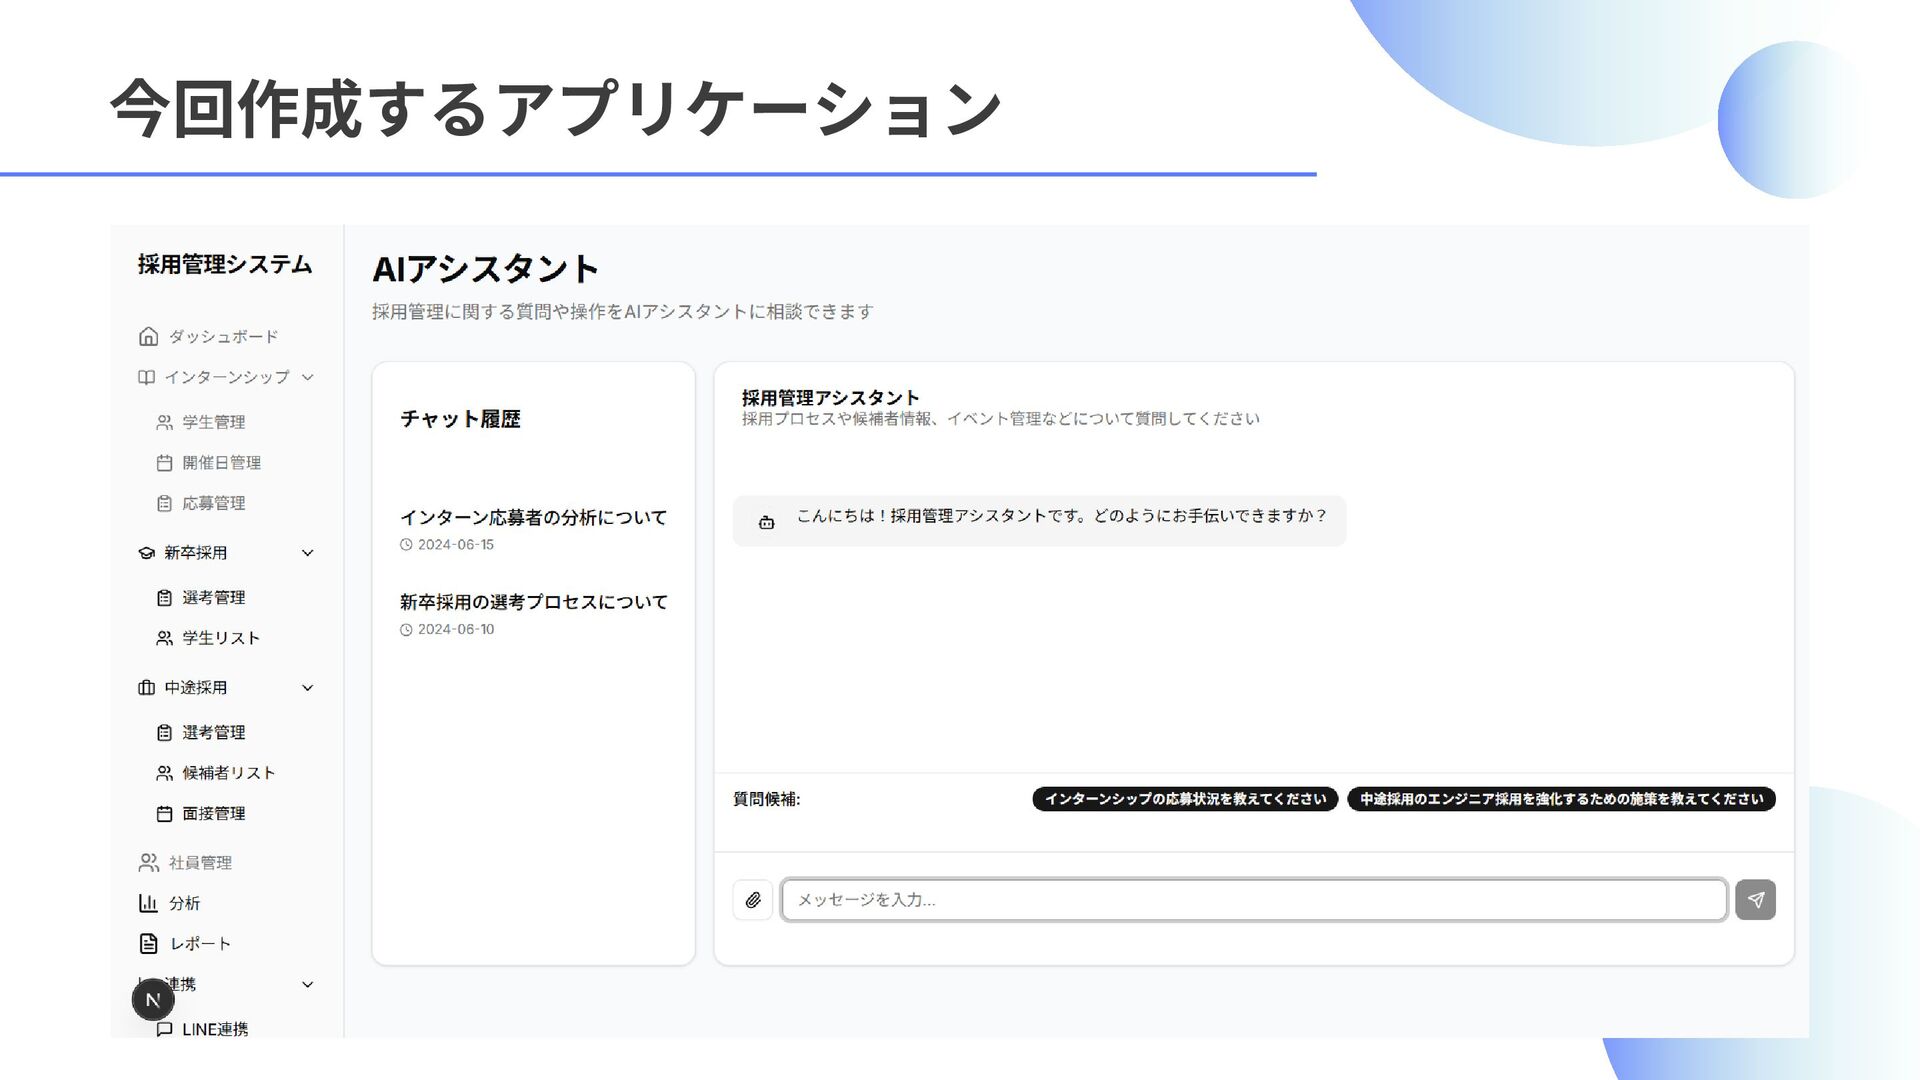This screenshot has height=1080, width=1920.
Task: Collapse the インターンシップ section chevron
Action: 307,377
